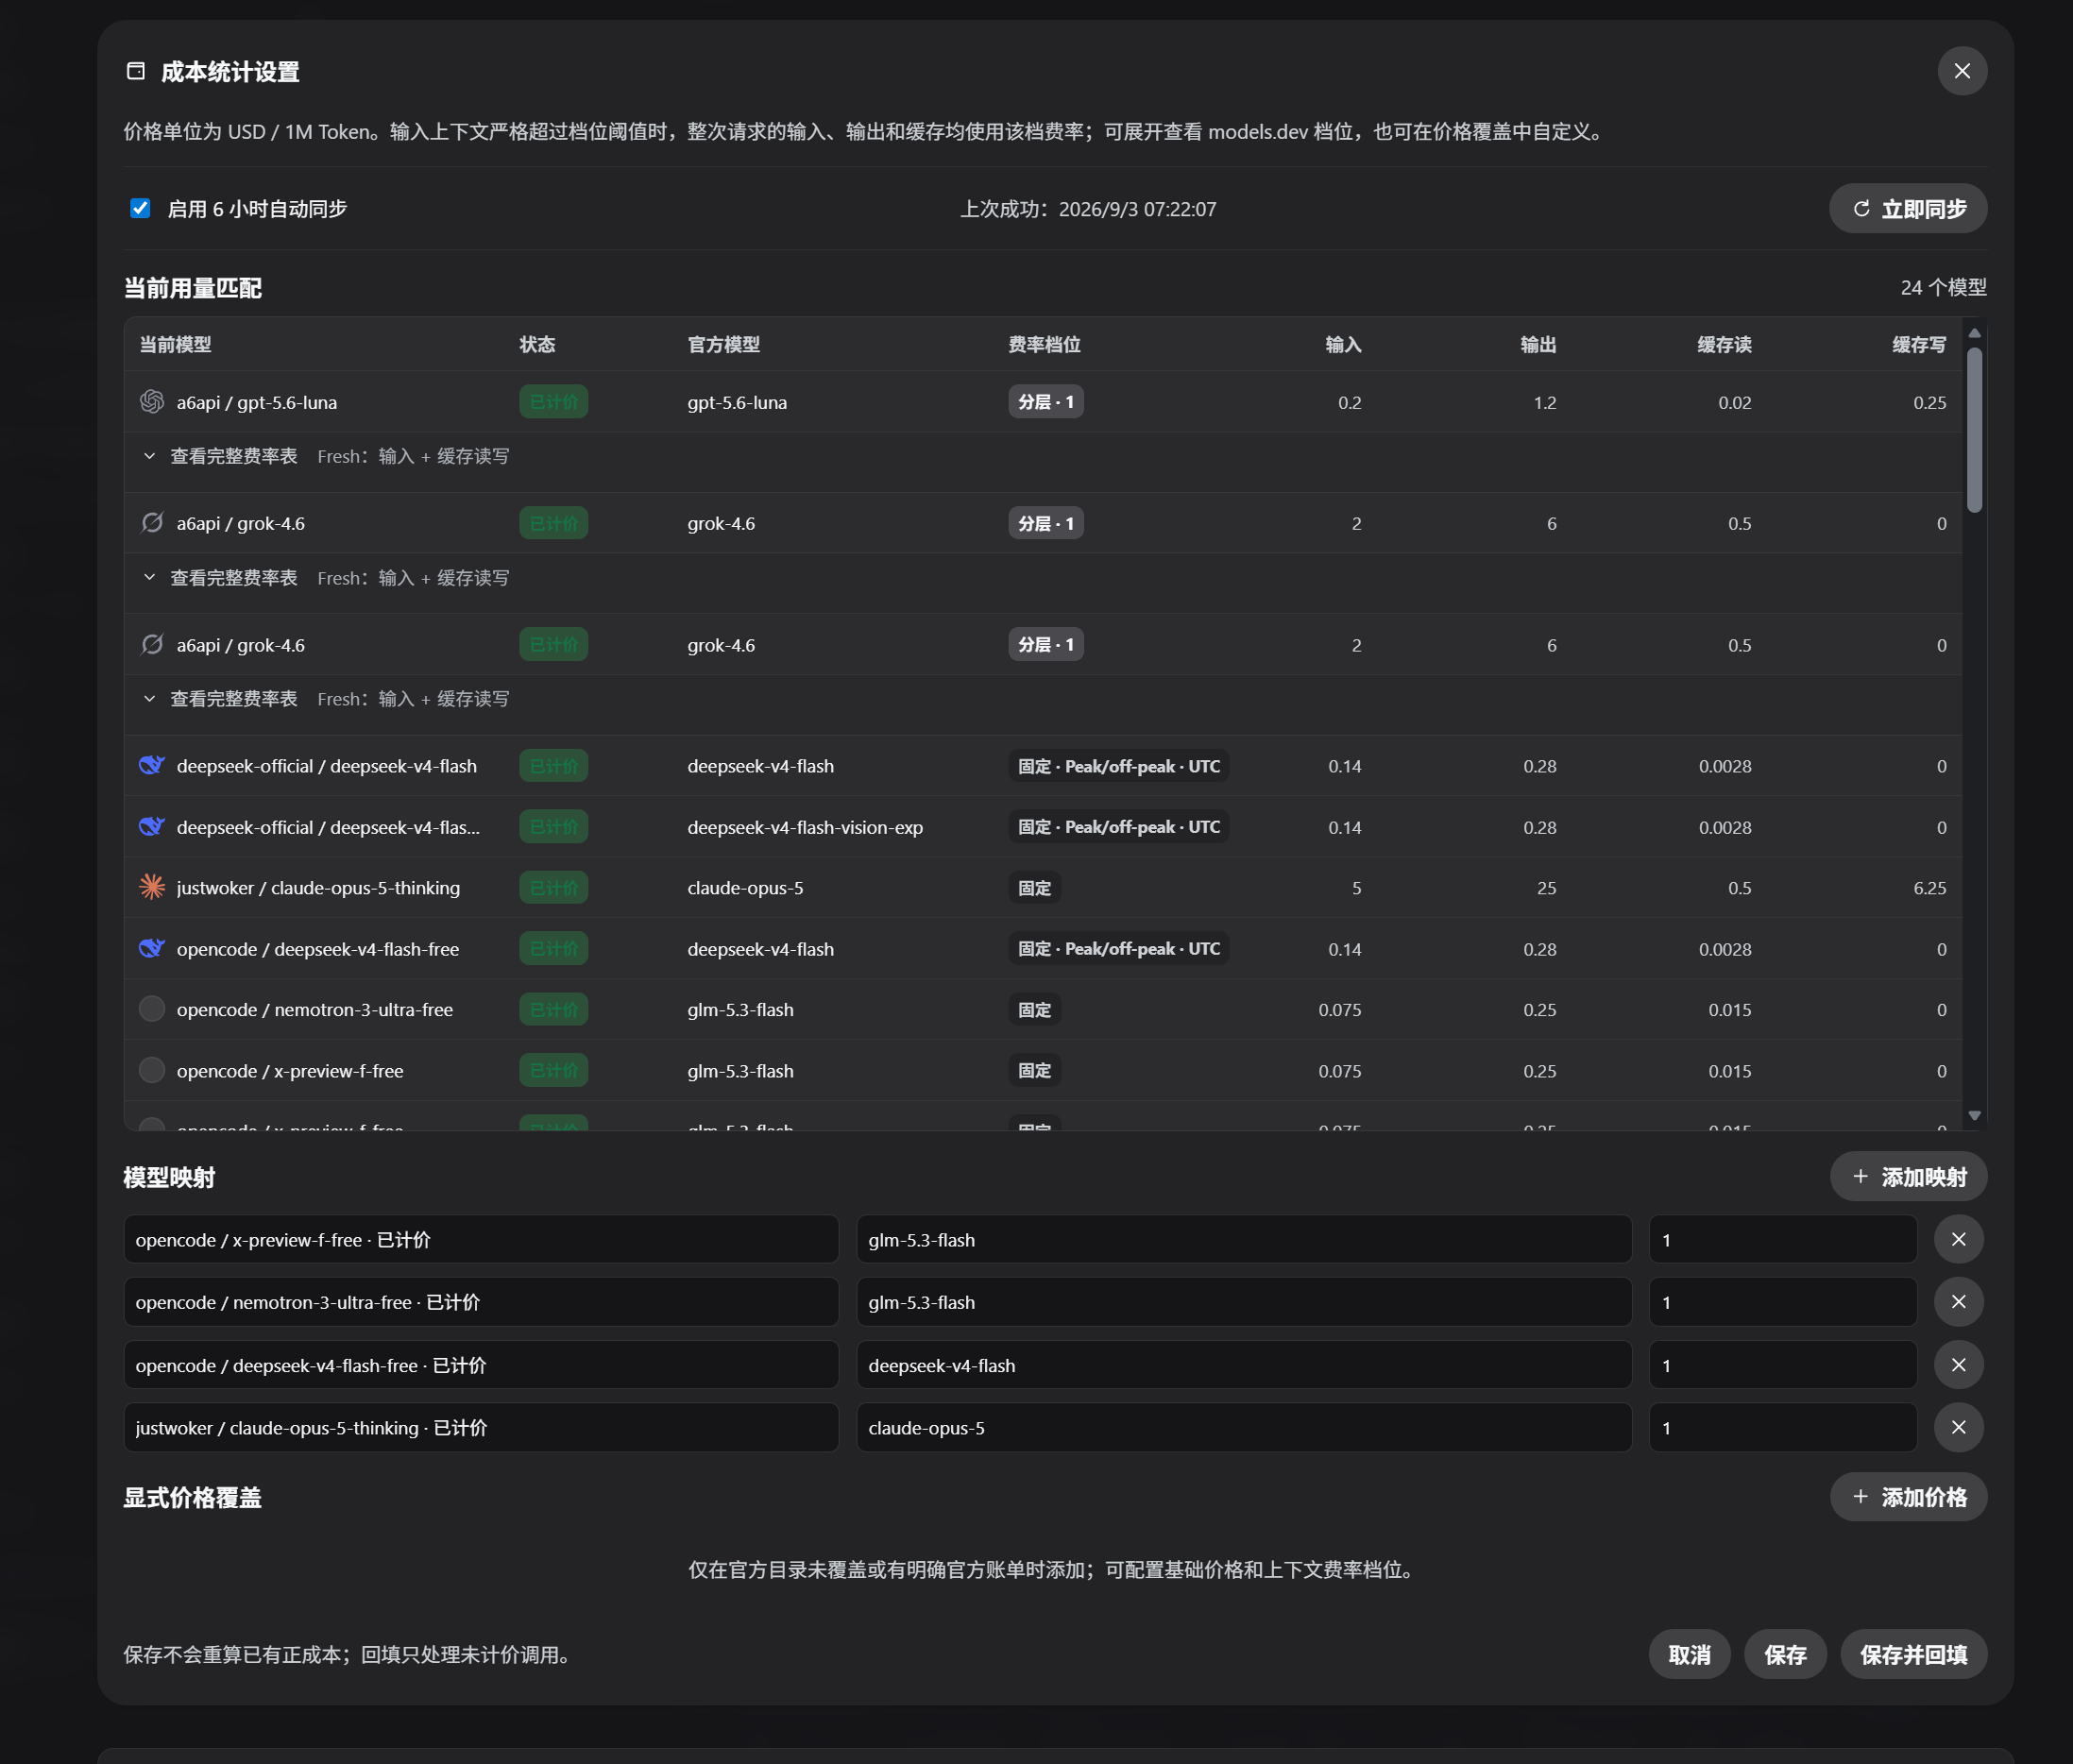Click the glm-5.3-flash target field in x-preview-f-free mapping

coord(1244,1240)
